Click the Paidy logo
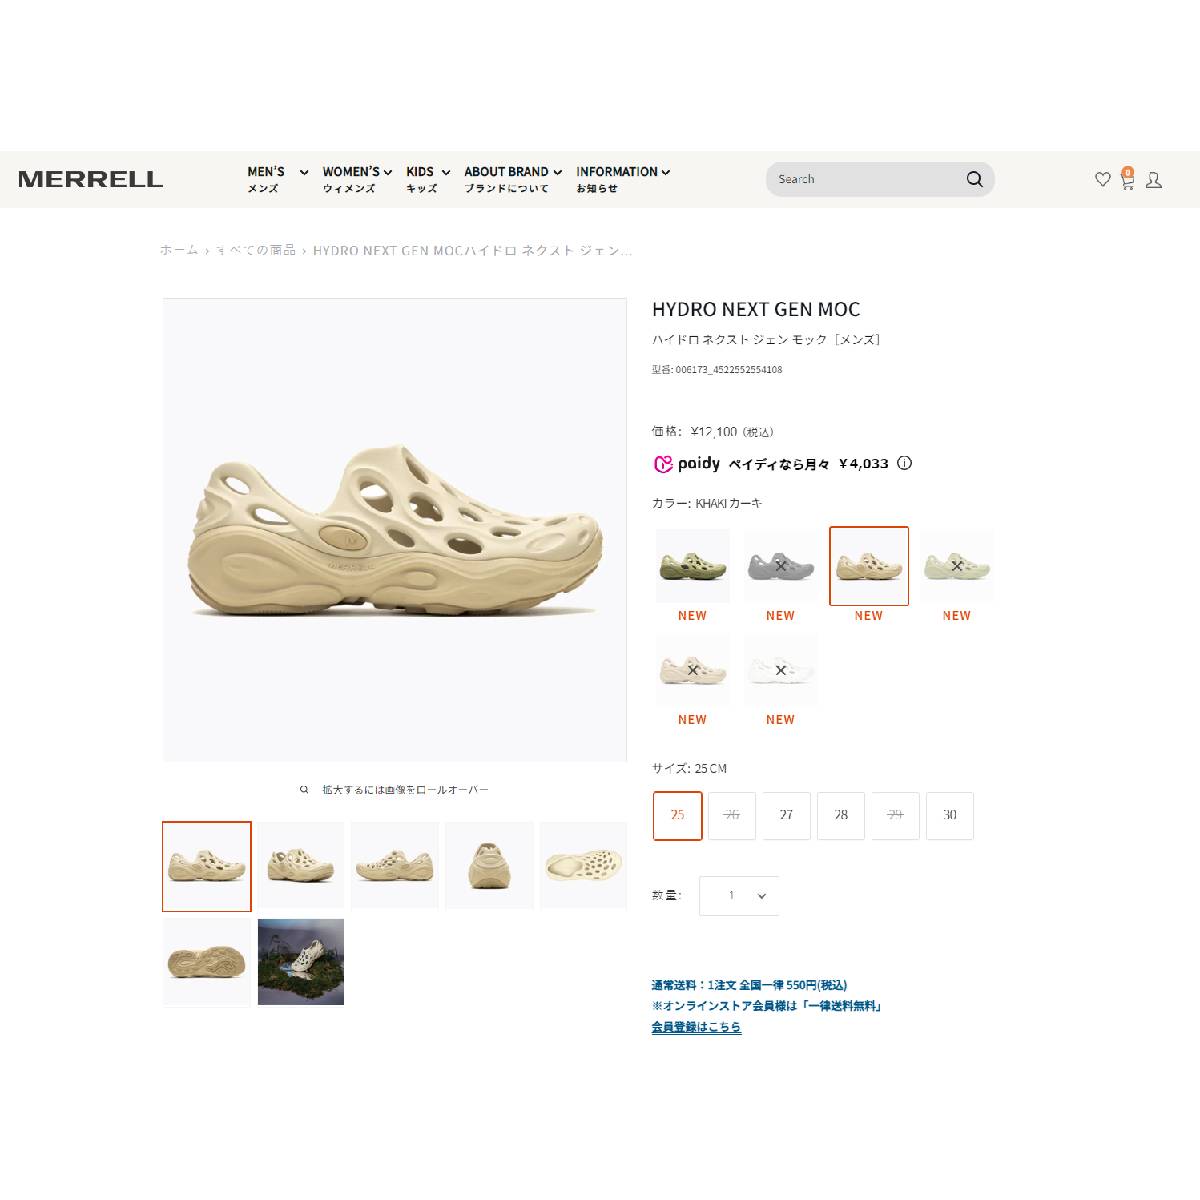Image resolution: width=1200 pixels, height=1200 pixels. point(687,464)
